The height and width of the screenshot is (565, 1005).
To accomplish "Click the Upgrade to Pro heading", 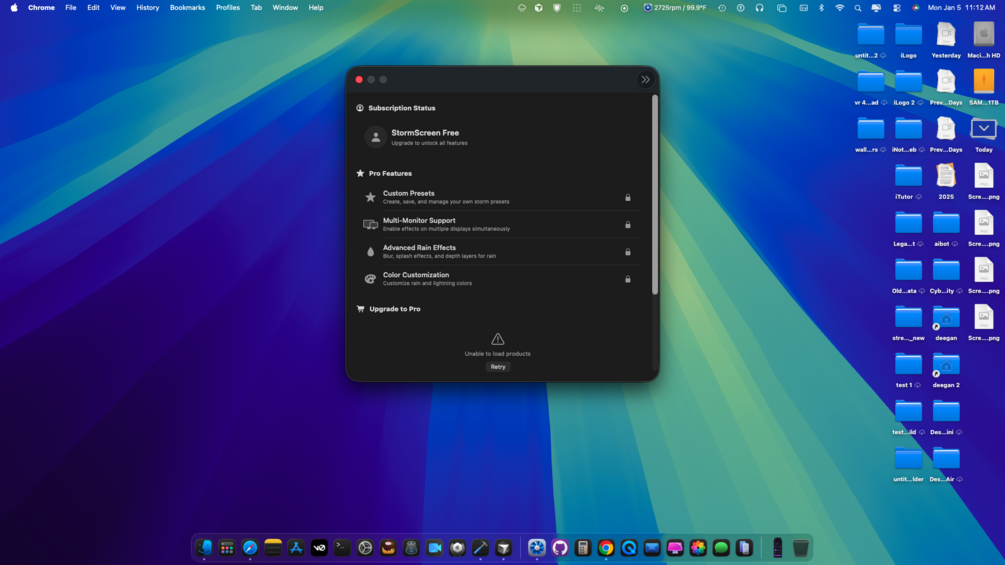I will tap(395, 309).
